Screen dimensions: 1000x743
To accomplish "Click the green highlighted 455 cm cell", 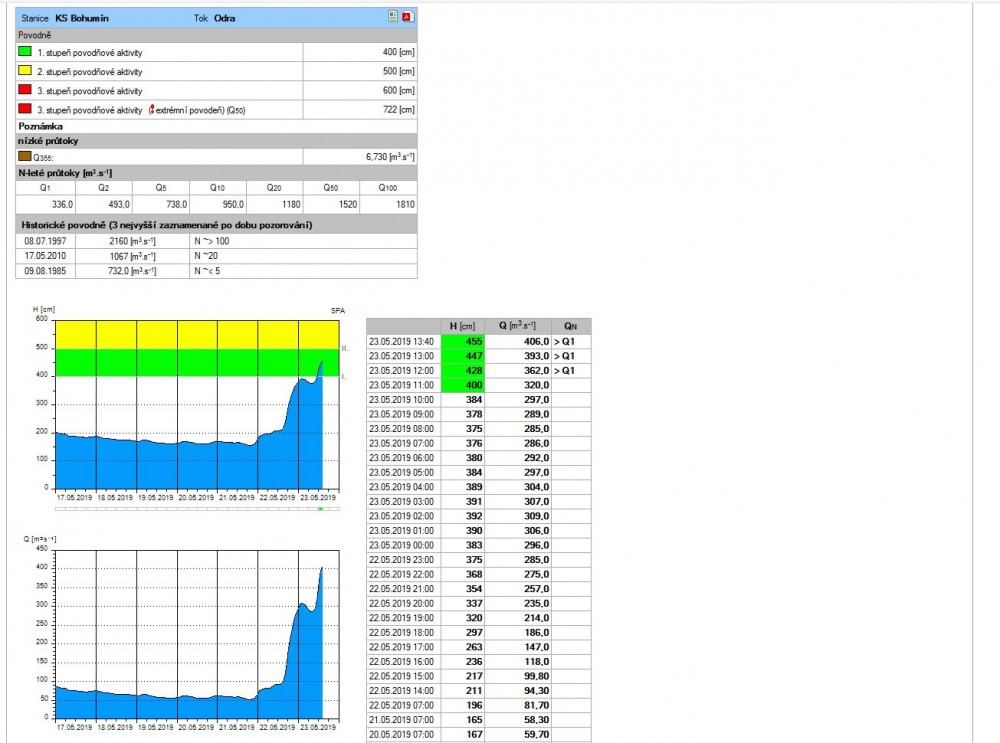I will click(462, 341).
